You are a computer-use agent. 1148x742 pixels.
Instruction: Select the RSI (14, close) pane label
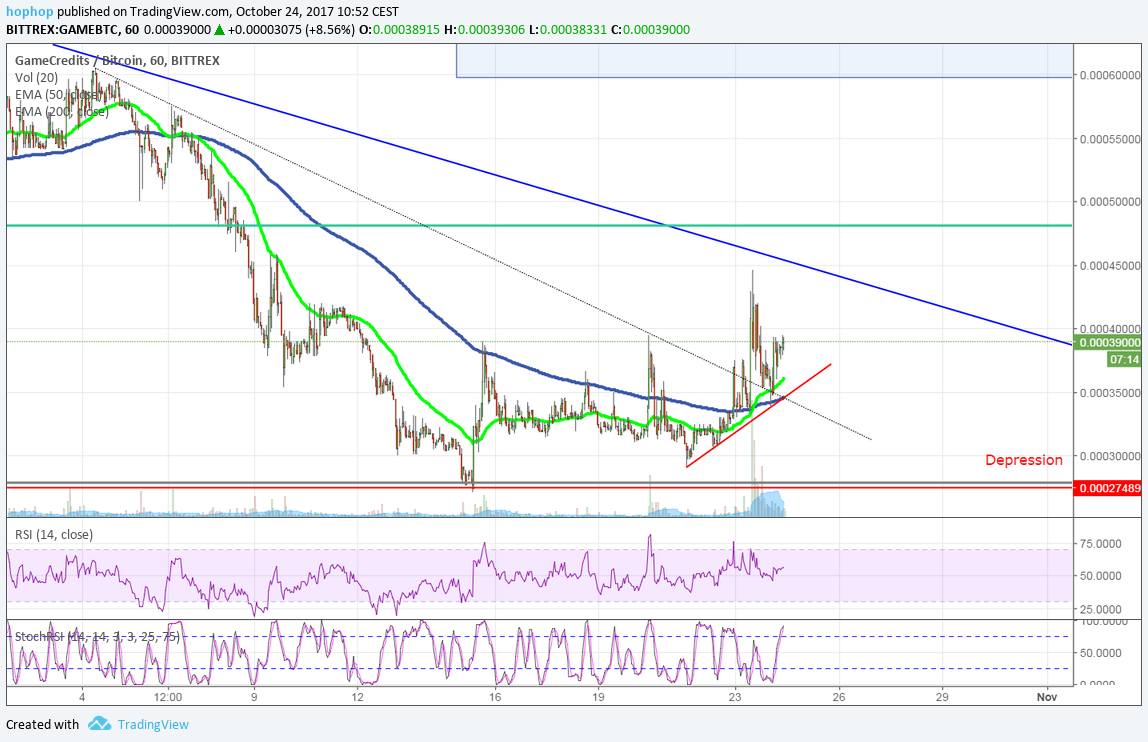click(54, 535)
